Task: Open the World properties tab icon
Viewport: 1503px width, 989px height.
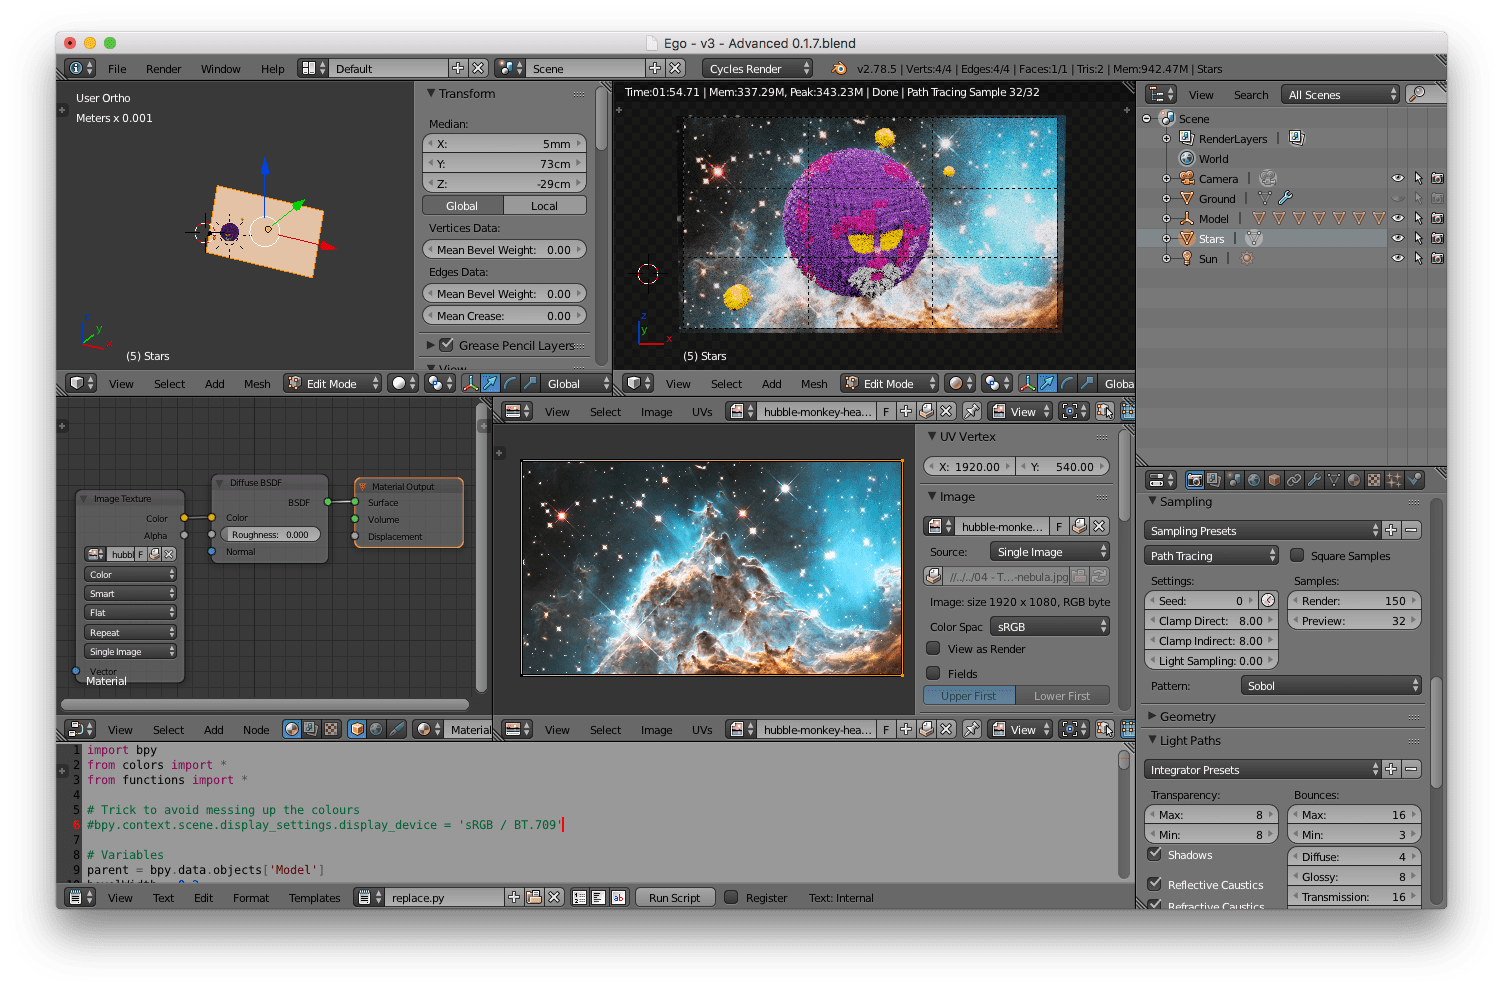Action: 1254,480
